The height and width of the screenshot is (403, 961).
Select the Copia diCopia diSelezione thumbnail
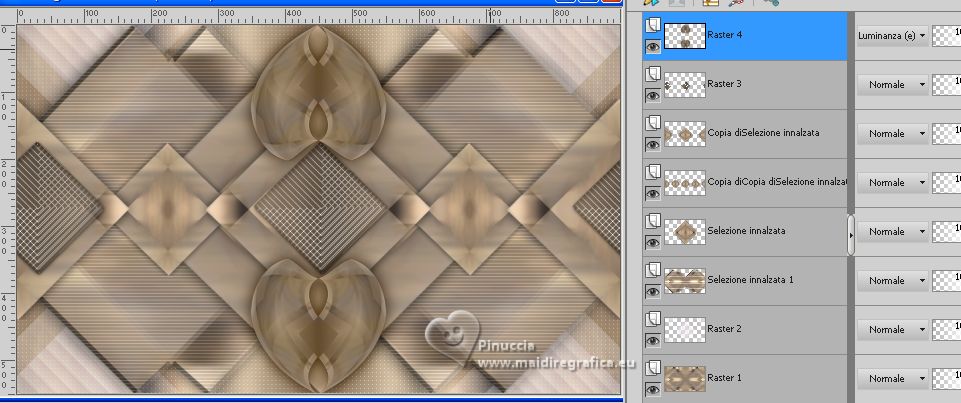coord(685,183)
